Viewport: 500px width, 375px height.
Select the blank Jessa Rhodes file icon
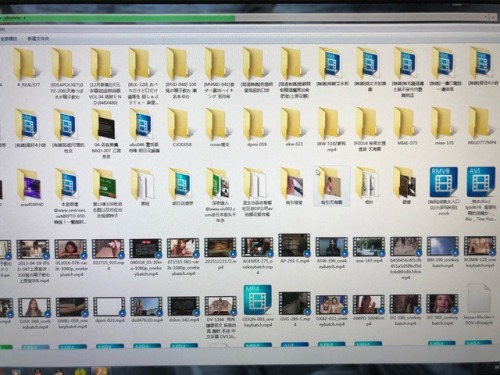click(479, 298)
